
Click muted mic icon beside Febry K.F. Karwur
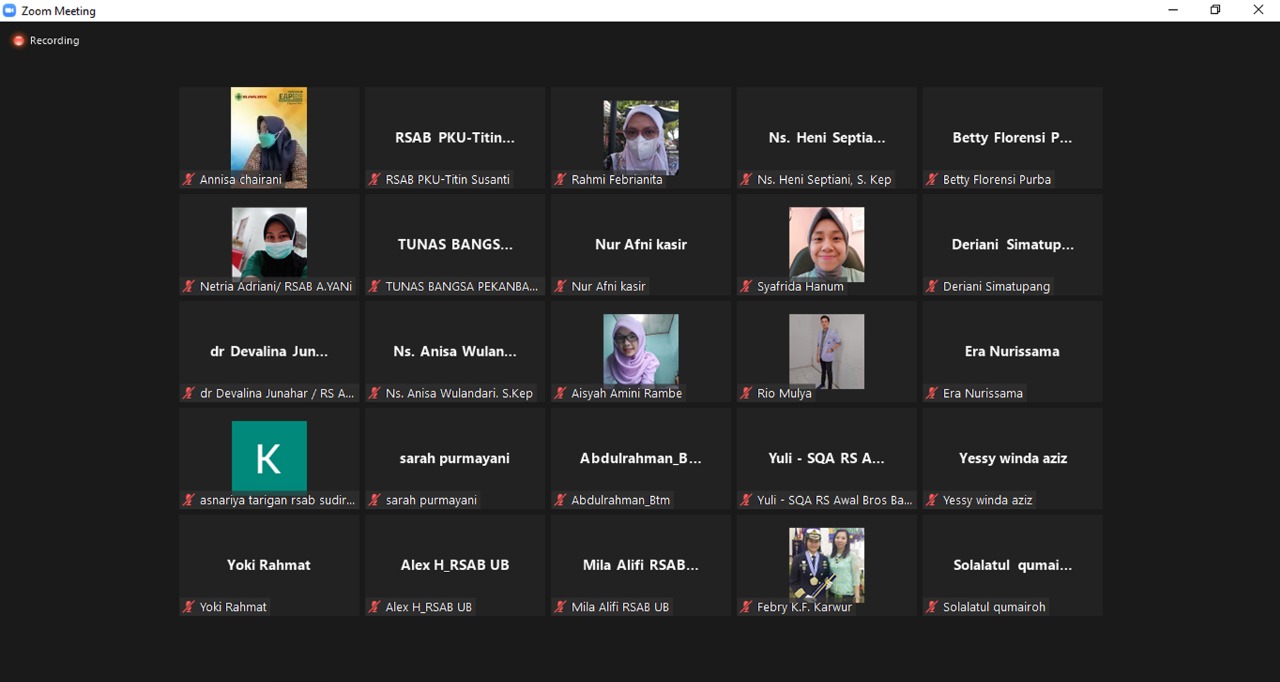tap(746, 607)
